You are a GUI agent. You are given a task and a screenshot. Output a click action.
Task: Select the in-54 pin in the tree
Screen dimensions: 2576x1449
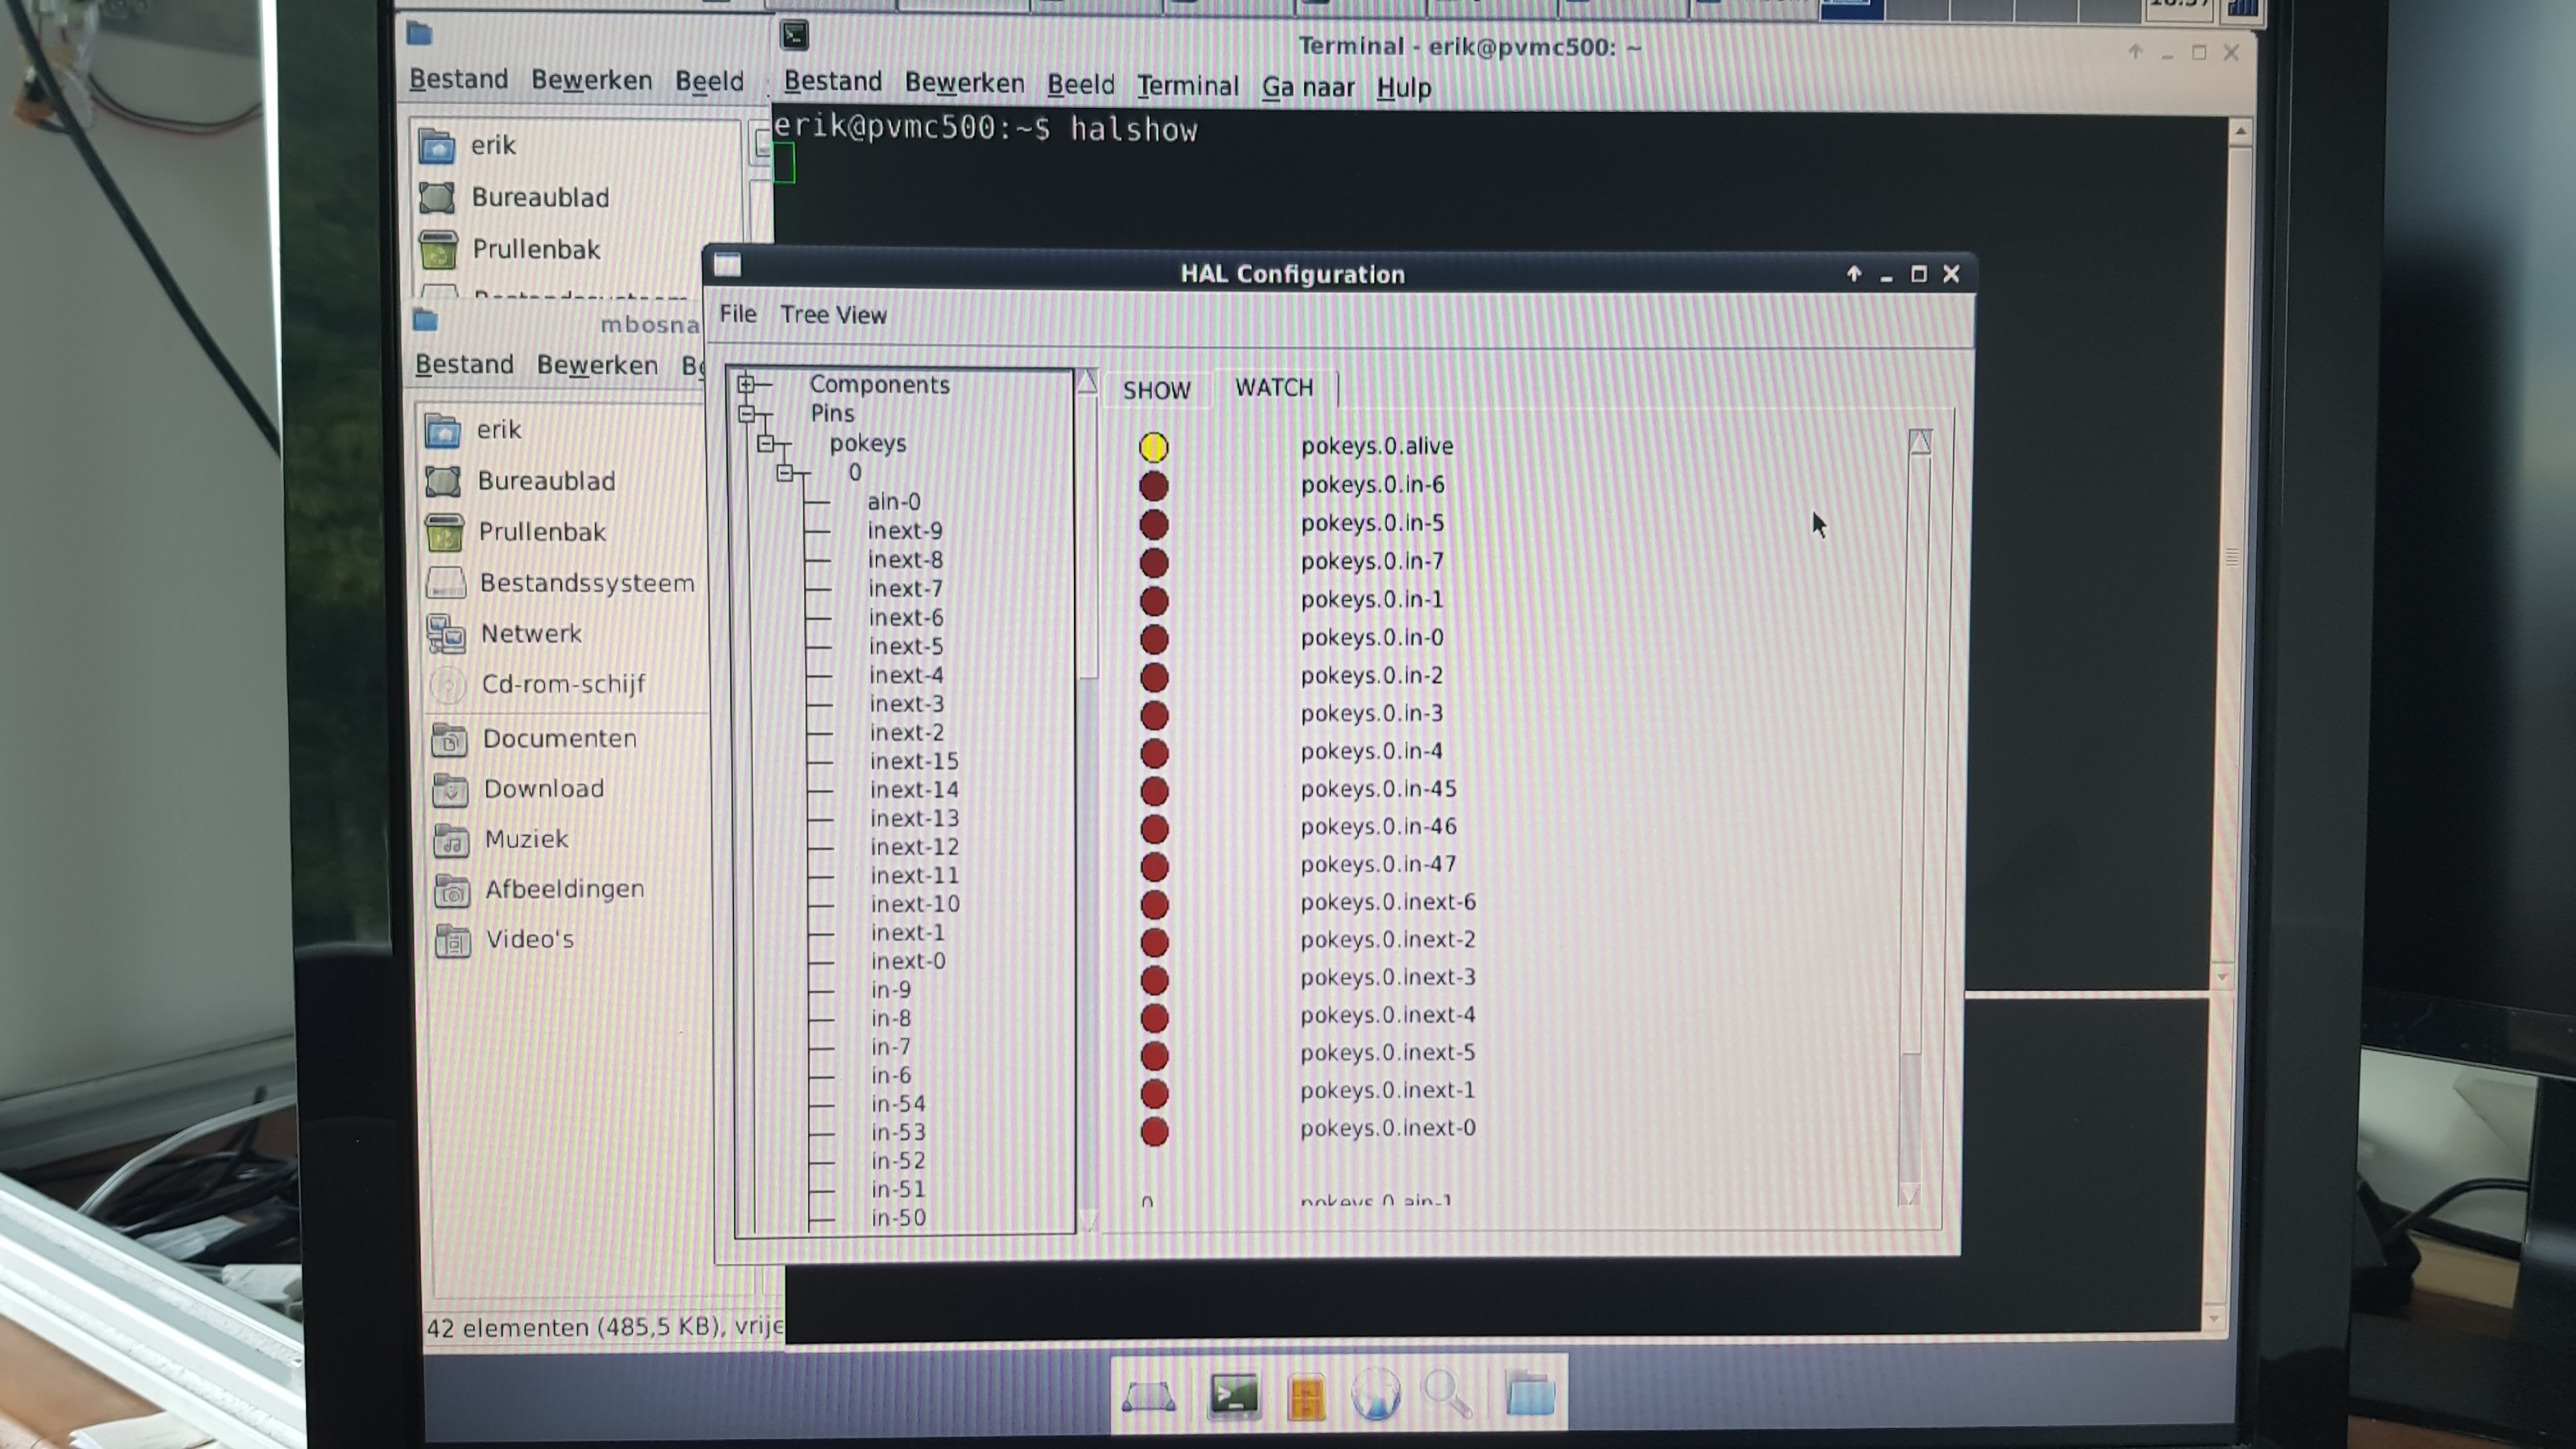click(x=897, y=1104)
